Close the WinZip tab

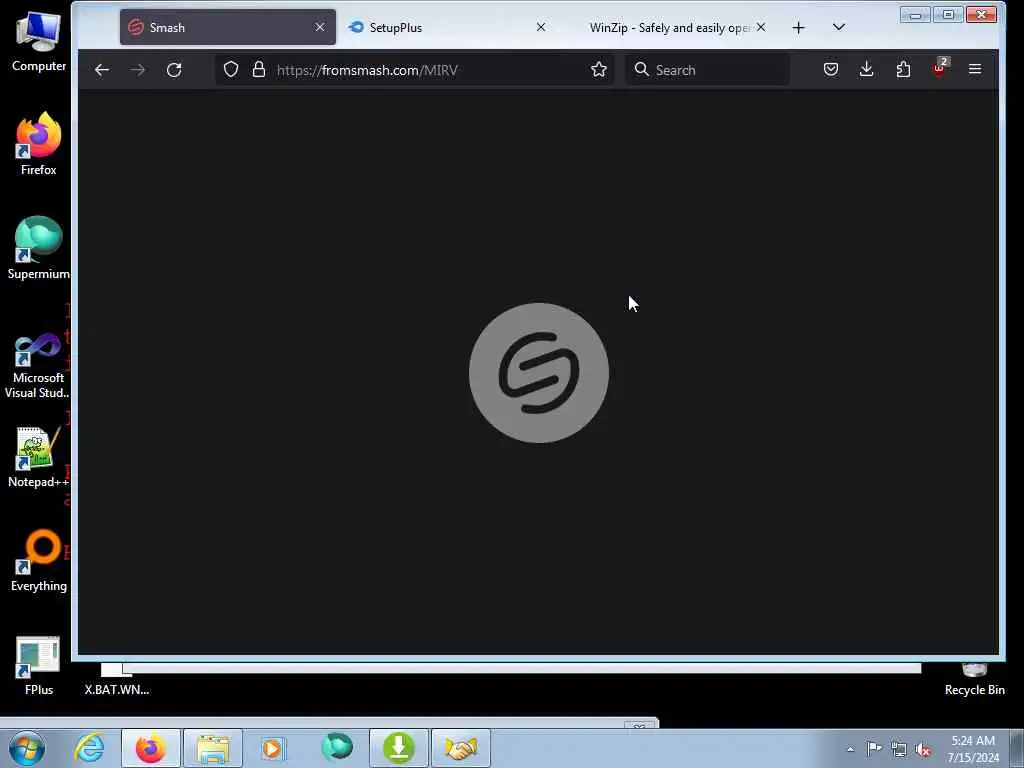(x=761, y=27)
